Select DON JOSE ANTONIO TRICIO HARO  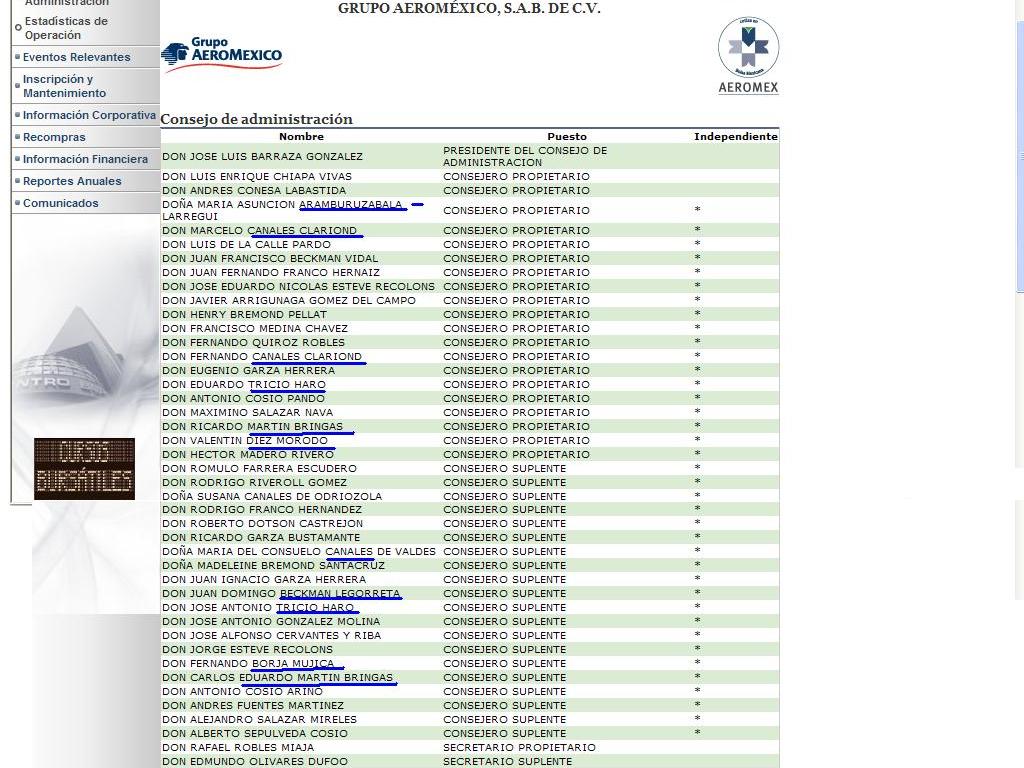[x=258, y=607]
